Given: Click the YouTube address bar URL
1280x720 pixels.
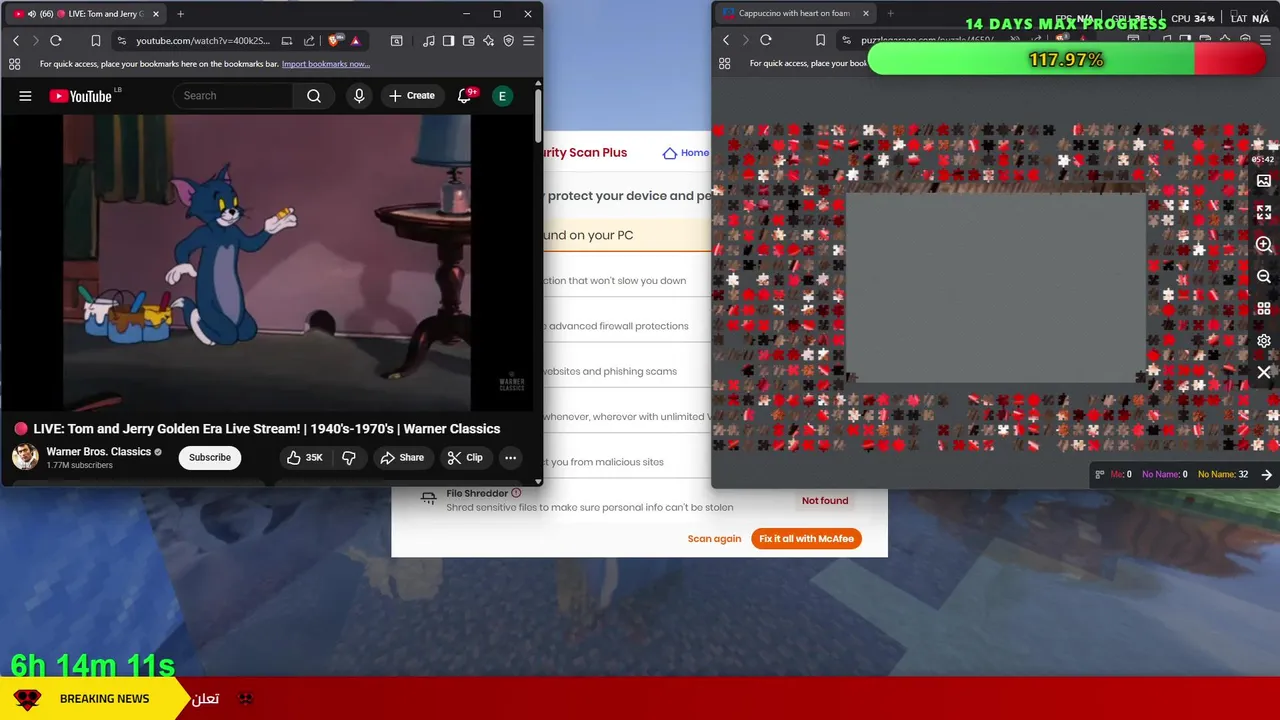Looking at the screenshot, I should 203,41.
